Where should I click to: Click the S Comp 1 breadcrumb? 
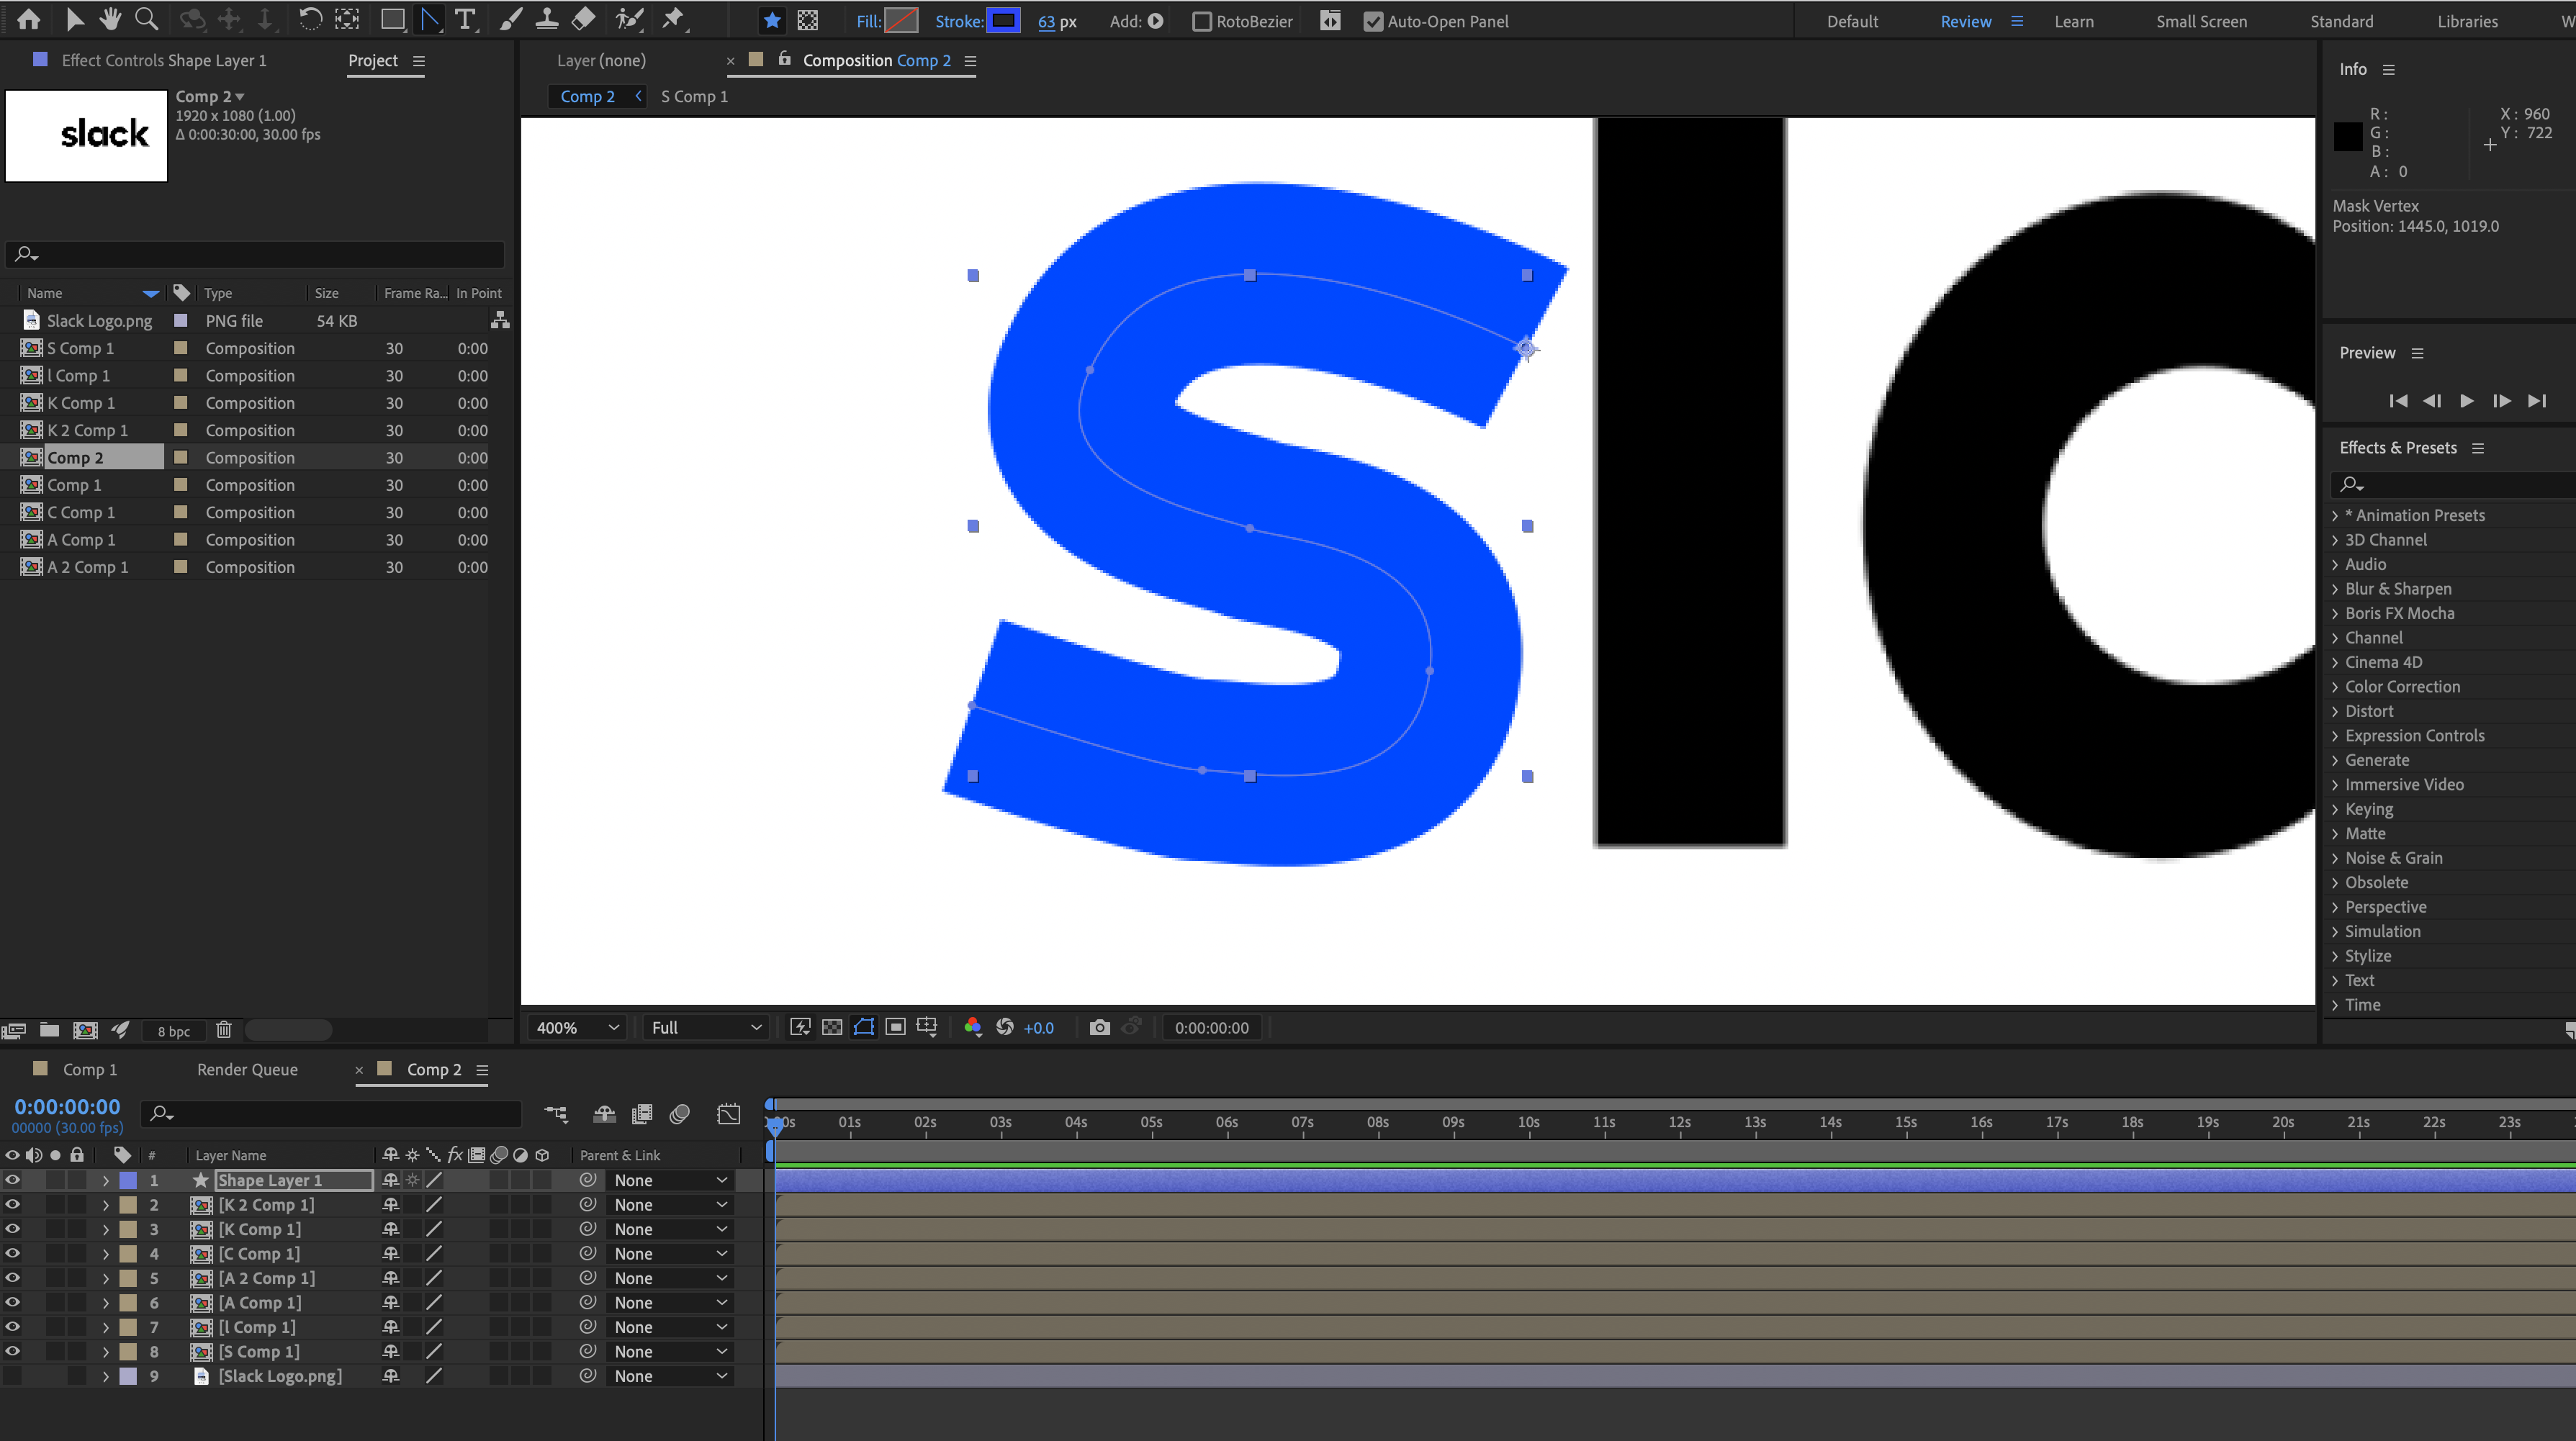coord(694,96)
